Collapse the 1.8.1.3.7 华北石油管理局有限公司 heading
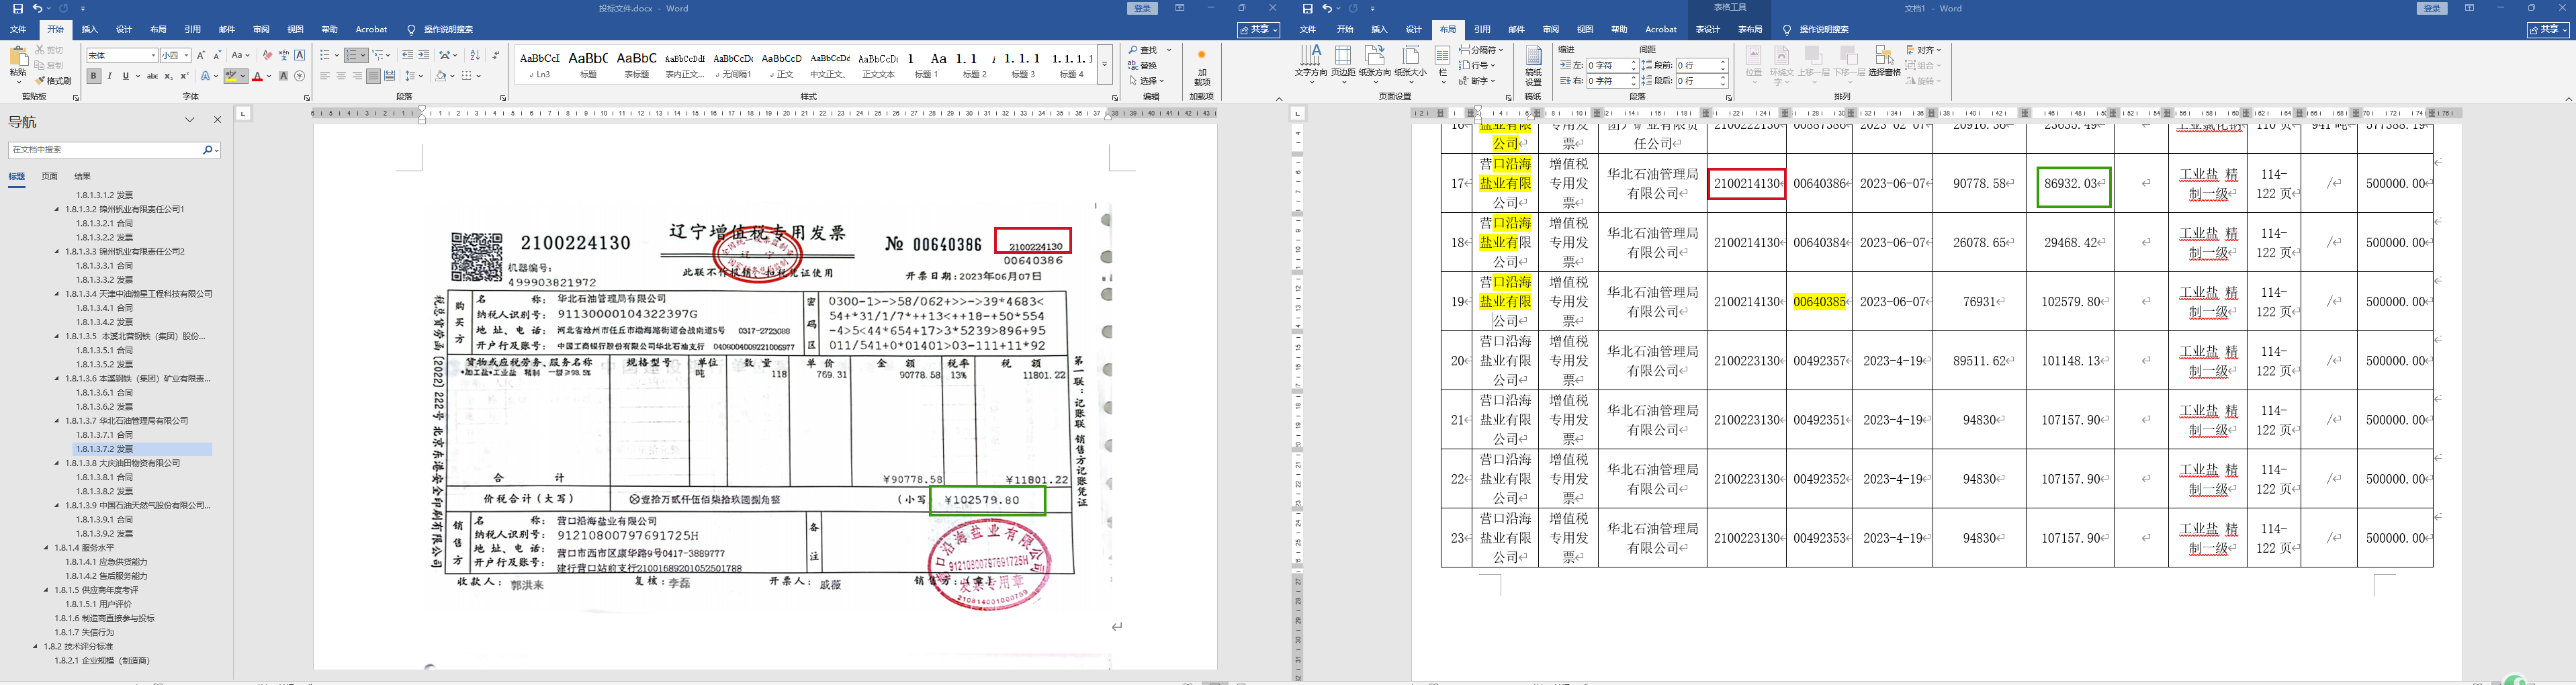This screenshot has width=2576, height=685. (x=57, y=421)
